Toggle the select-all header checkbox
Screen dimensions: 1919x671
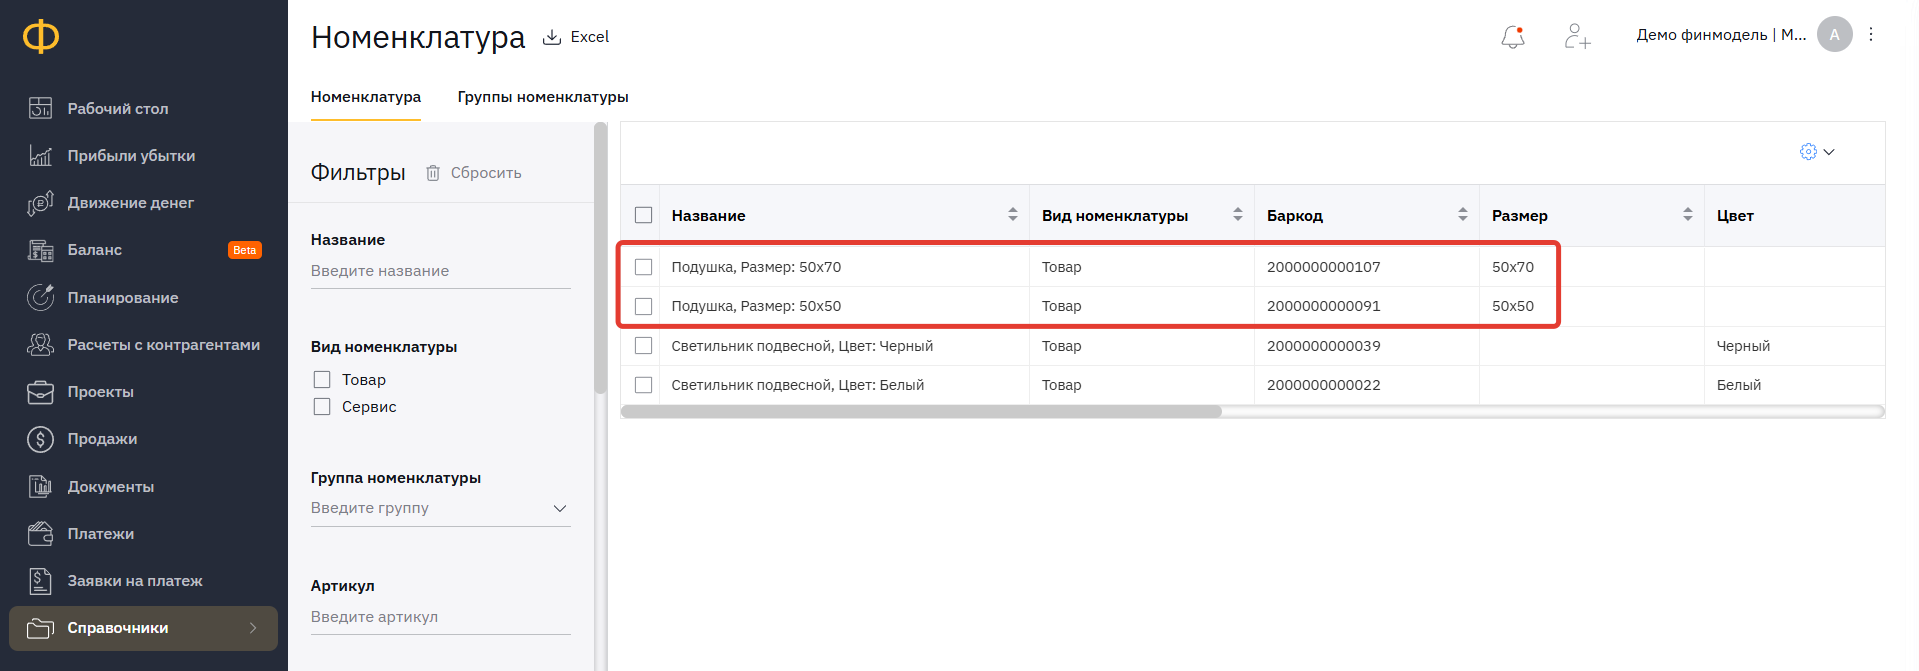coord(643,215)
